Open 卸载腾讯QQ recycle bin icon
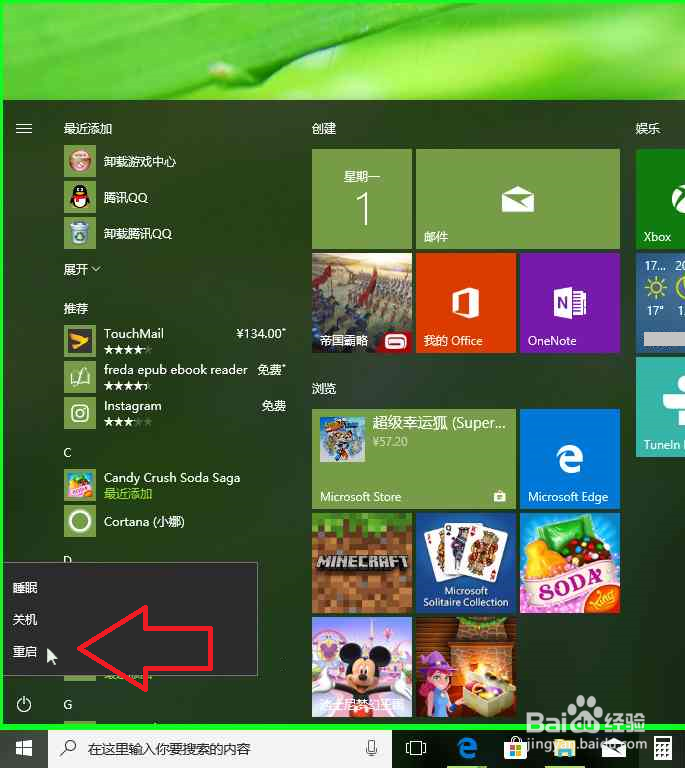 [x=80, y=233]
